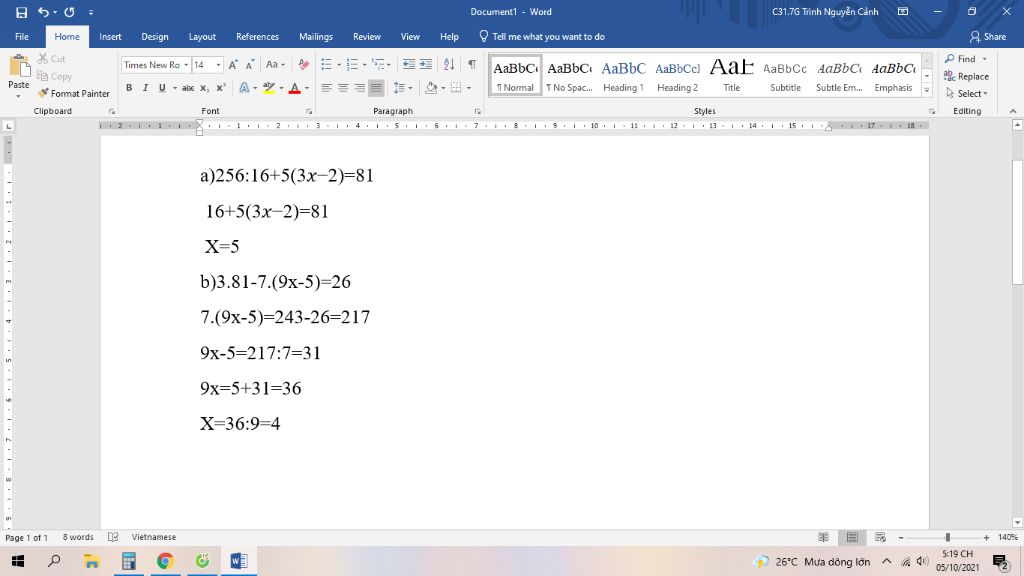Screen dimensions: 1024x576
Task: Increase font size with the grow icon
Action: [233, 65]
